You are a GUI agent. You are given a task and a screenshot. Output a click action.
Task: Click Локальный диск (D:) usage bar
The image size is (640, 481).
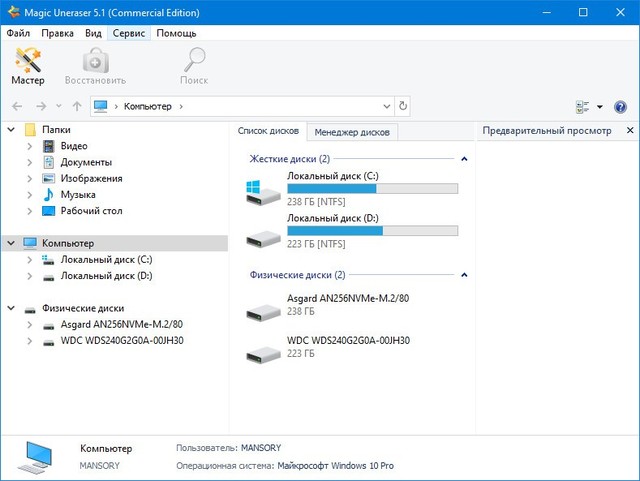[372, 230]
